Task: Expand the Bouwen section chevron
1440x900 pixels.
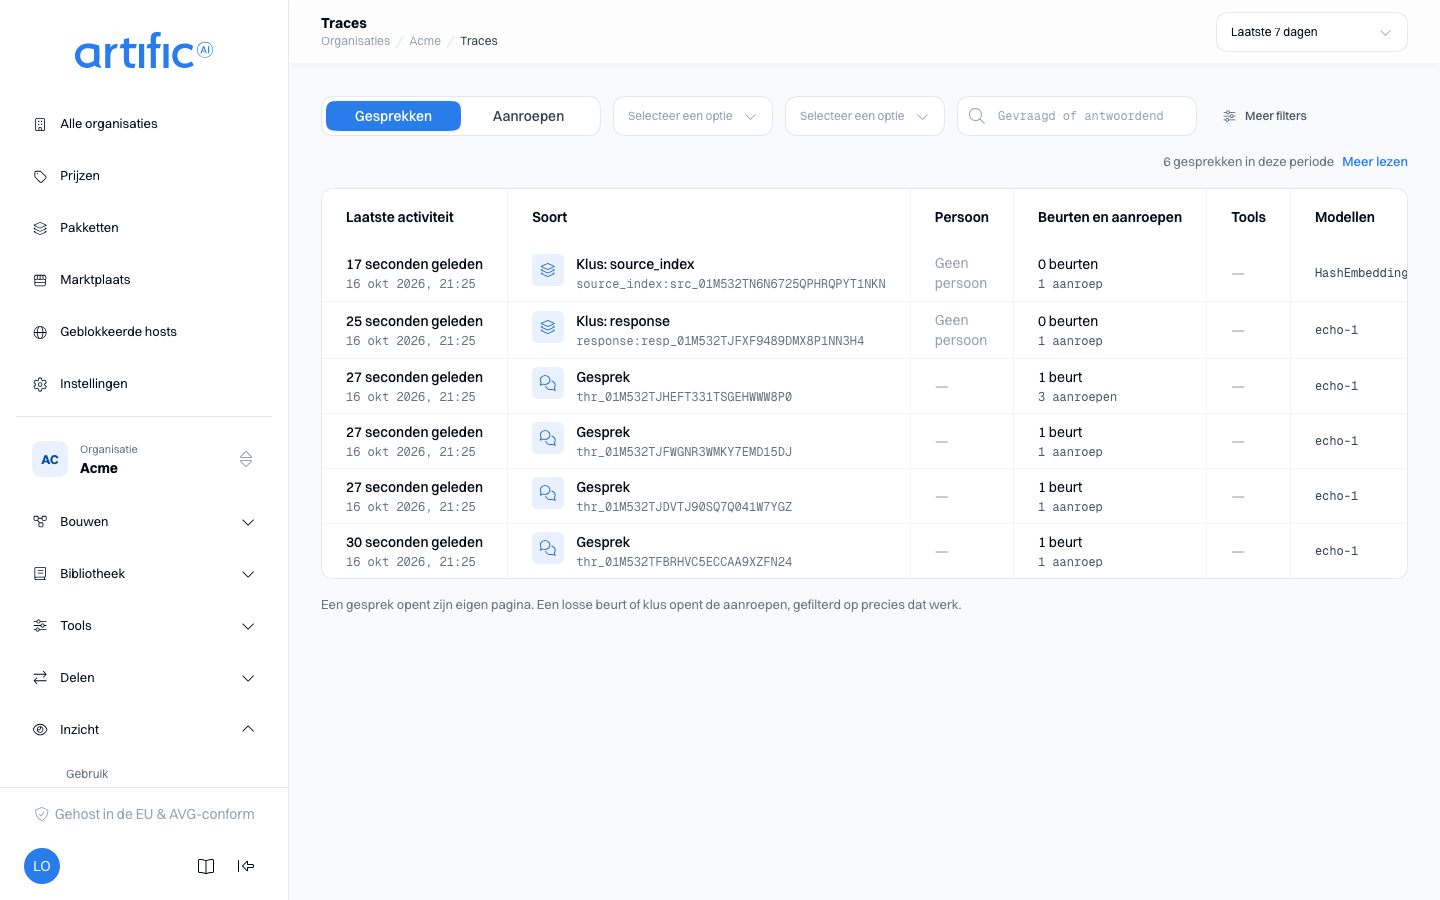Action: [x=248, y=522]
